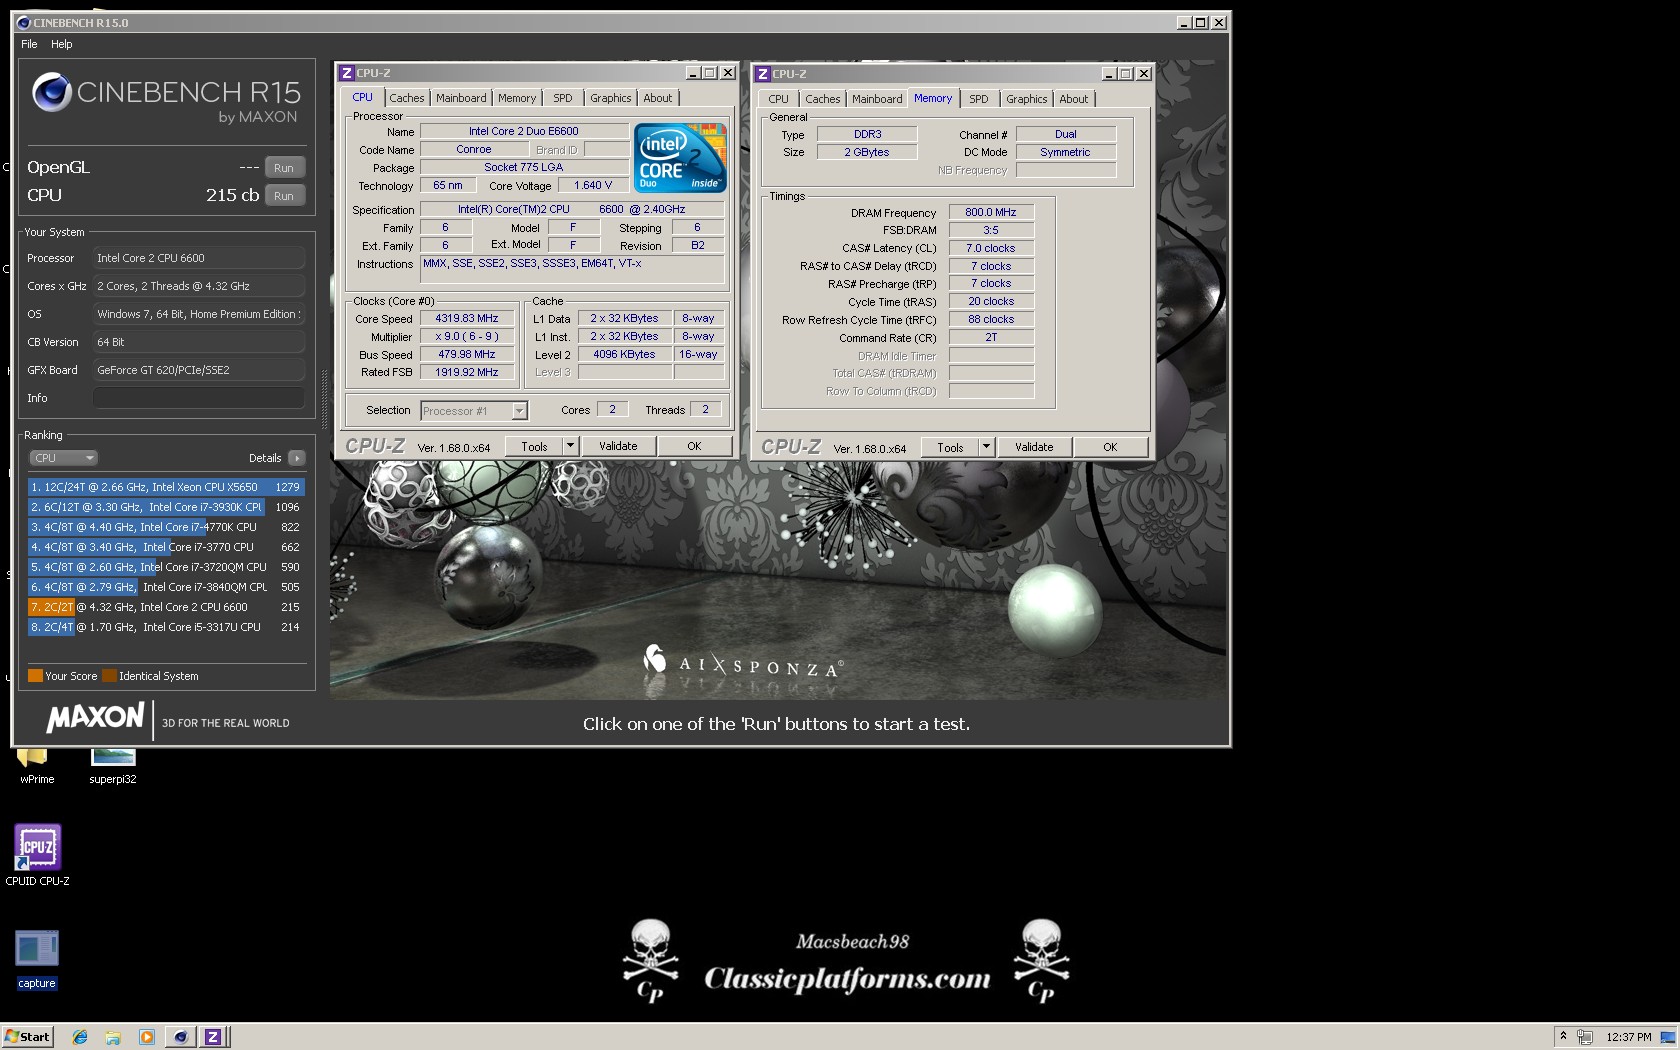Open Memory tab in left CPU-Z
This screenshot has height=1050, width=1680.
517,98
